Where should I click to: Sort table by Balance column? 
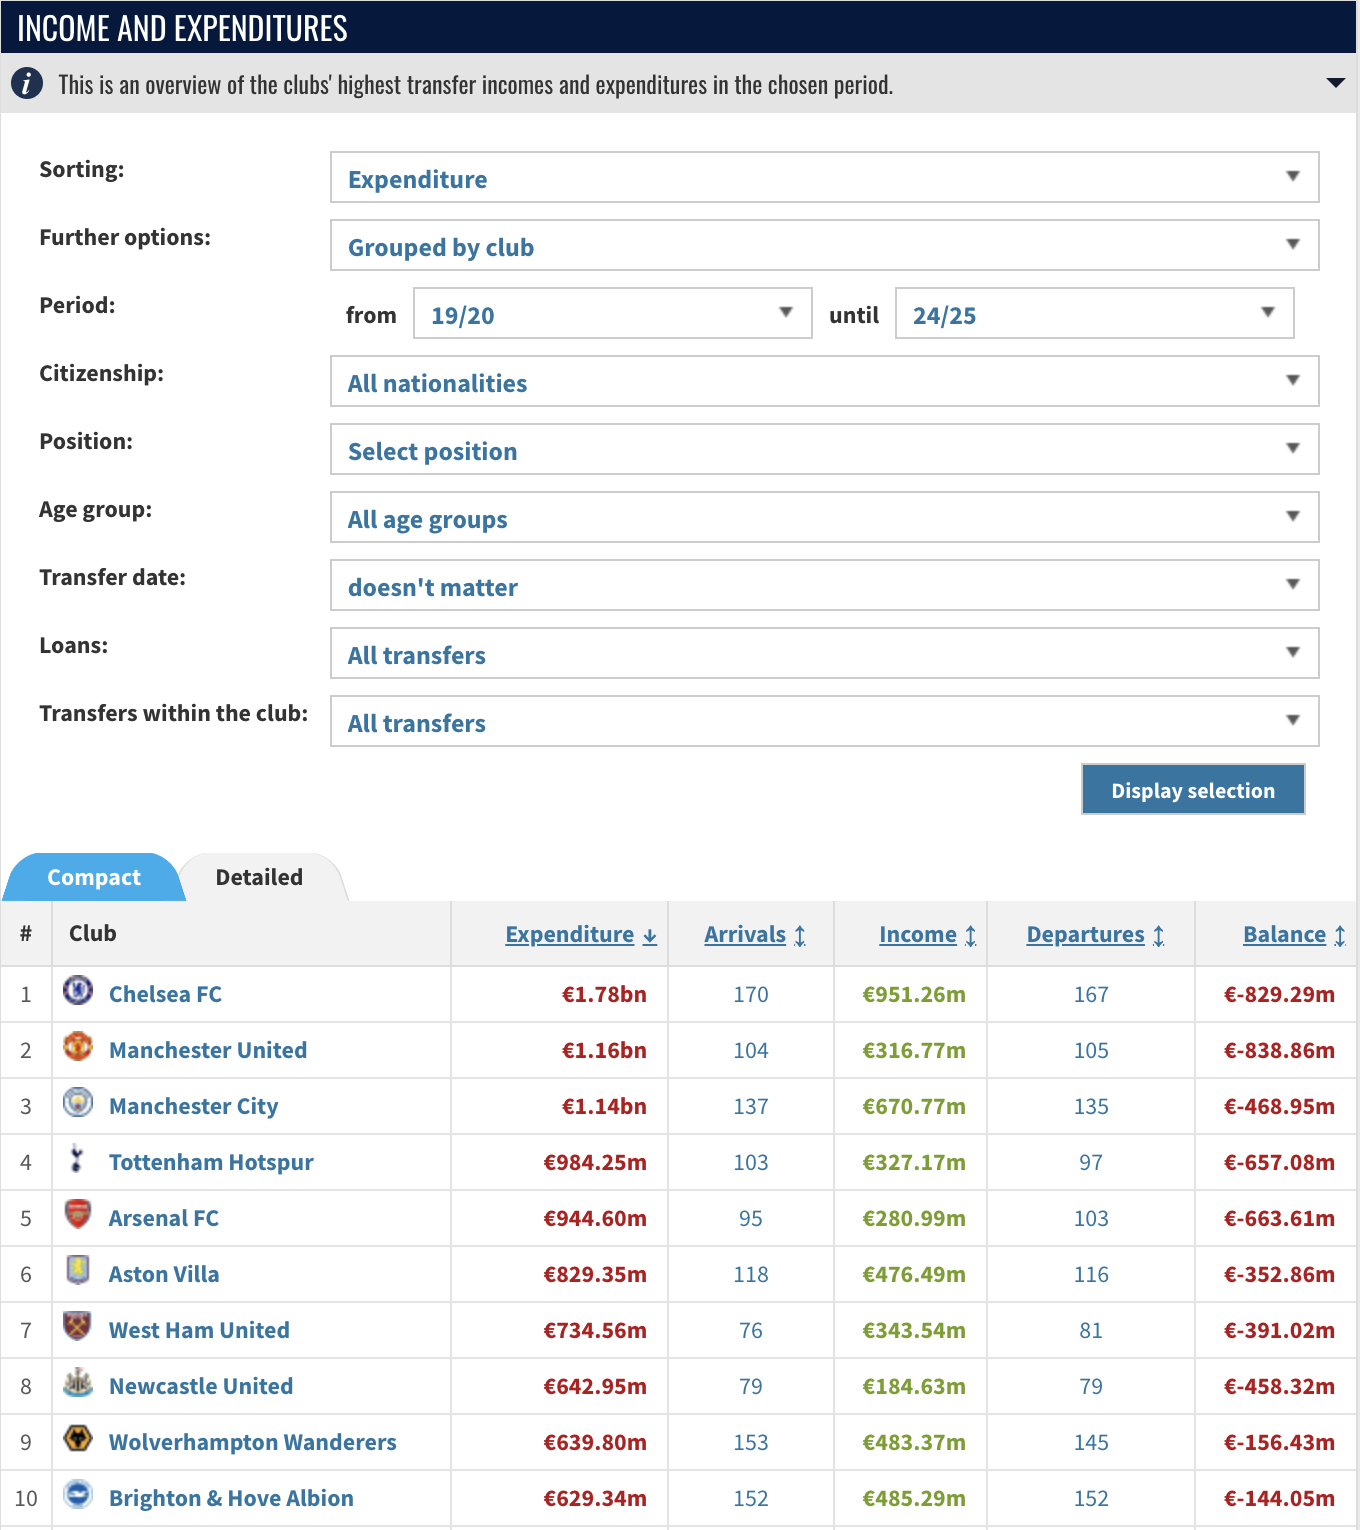click(x=1284, y=934)
